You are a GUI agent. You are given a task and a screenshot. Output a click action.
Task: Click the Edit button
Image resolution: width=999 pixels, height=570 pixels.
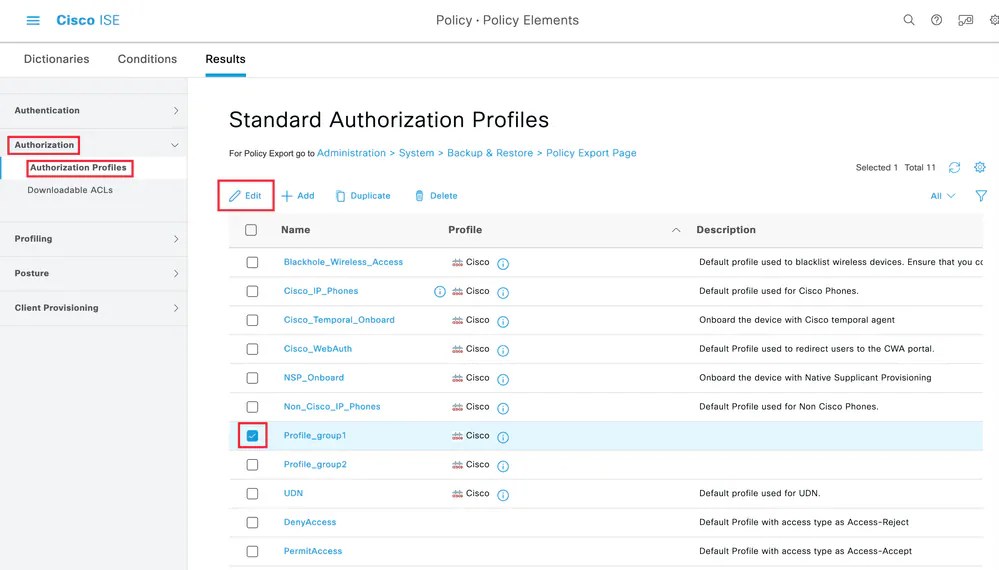click(x=245, y=196)
